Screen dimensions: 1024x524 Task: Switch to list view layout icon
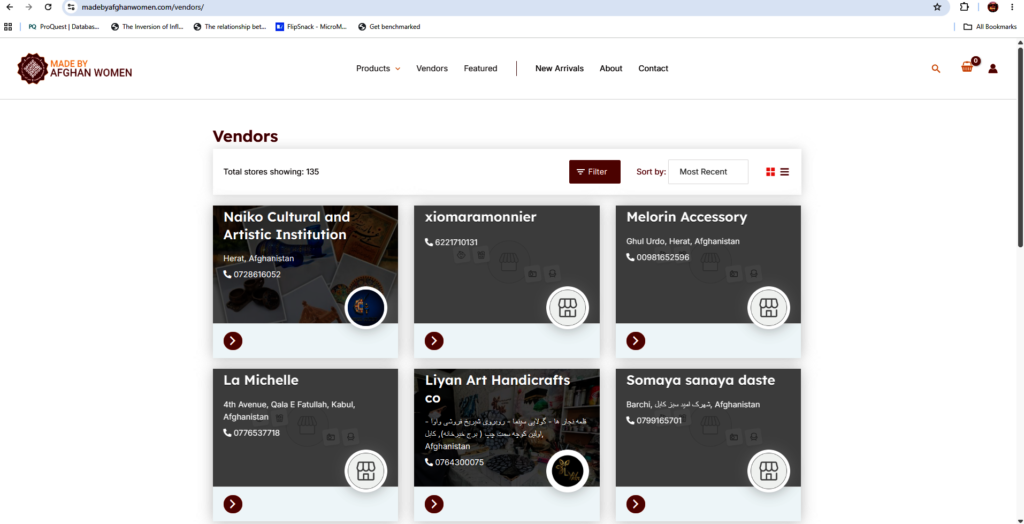click(x=784, y=172)
